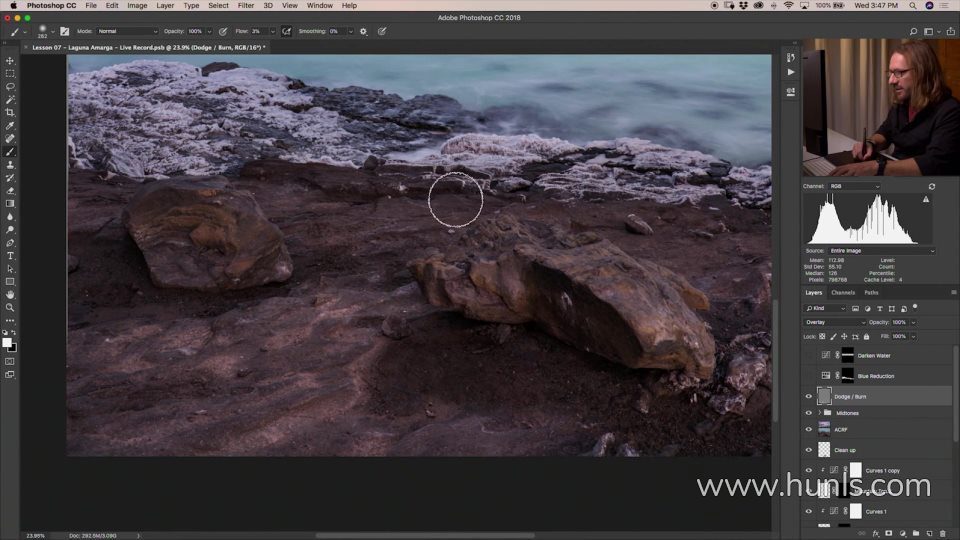
Task: Expand the Midtones group
Action: (820, 413)
